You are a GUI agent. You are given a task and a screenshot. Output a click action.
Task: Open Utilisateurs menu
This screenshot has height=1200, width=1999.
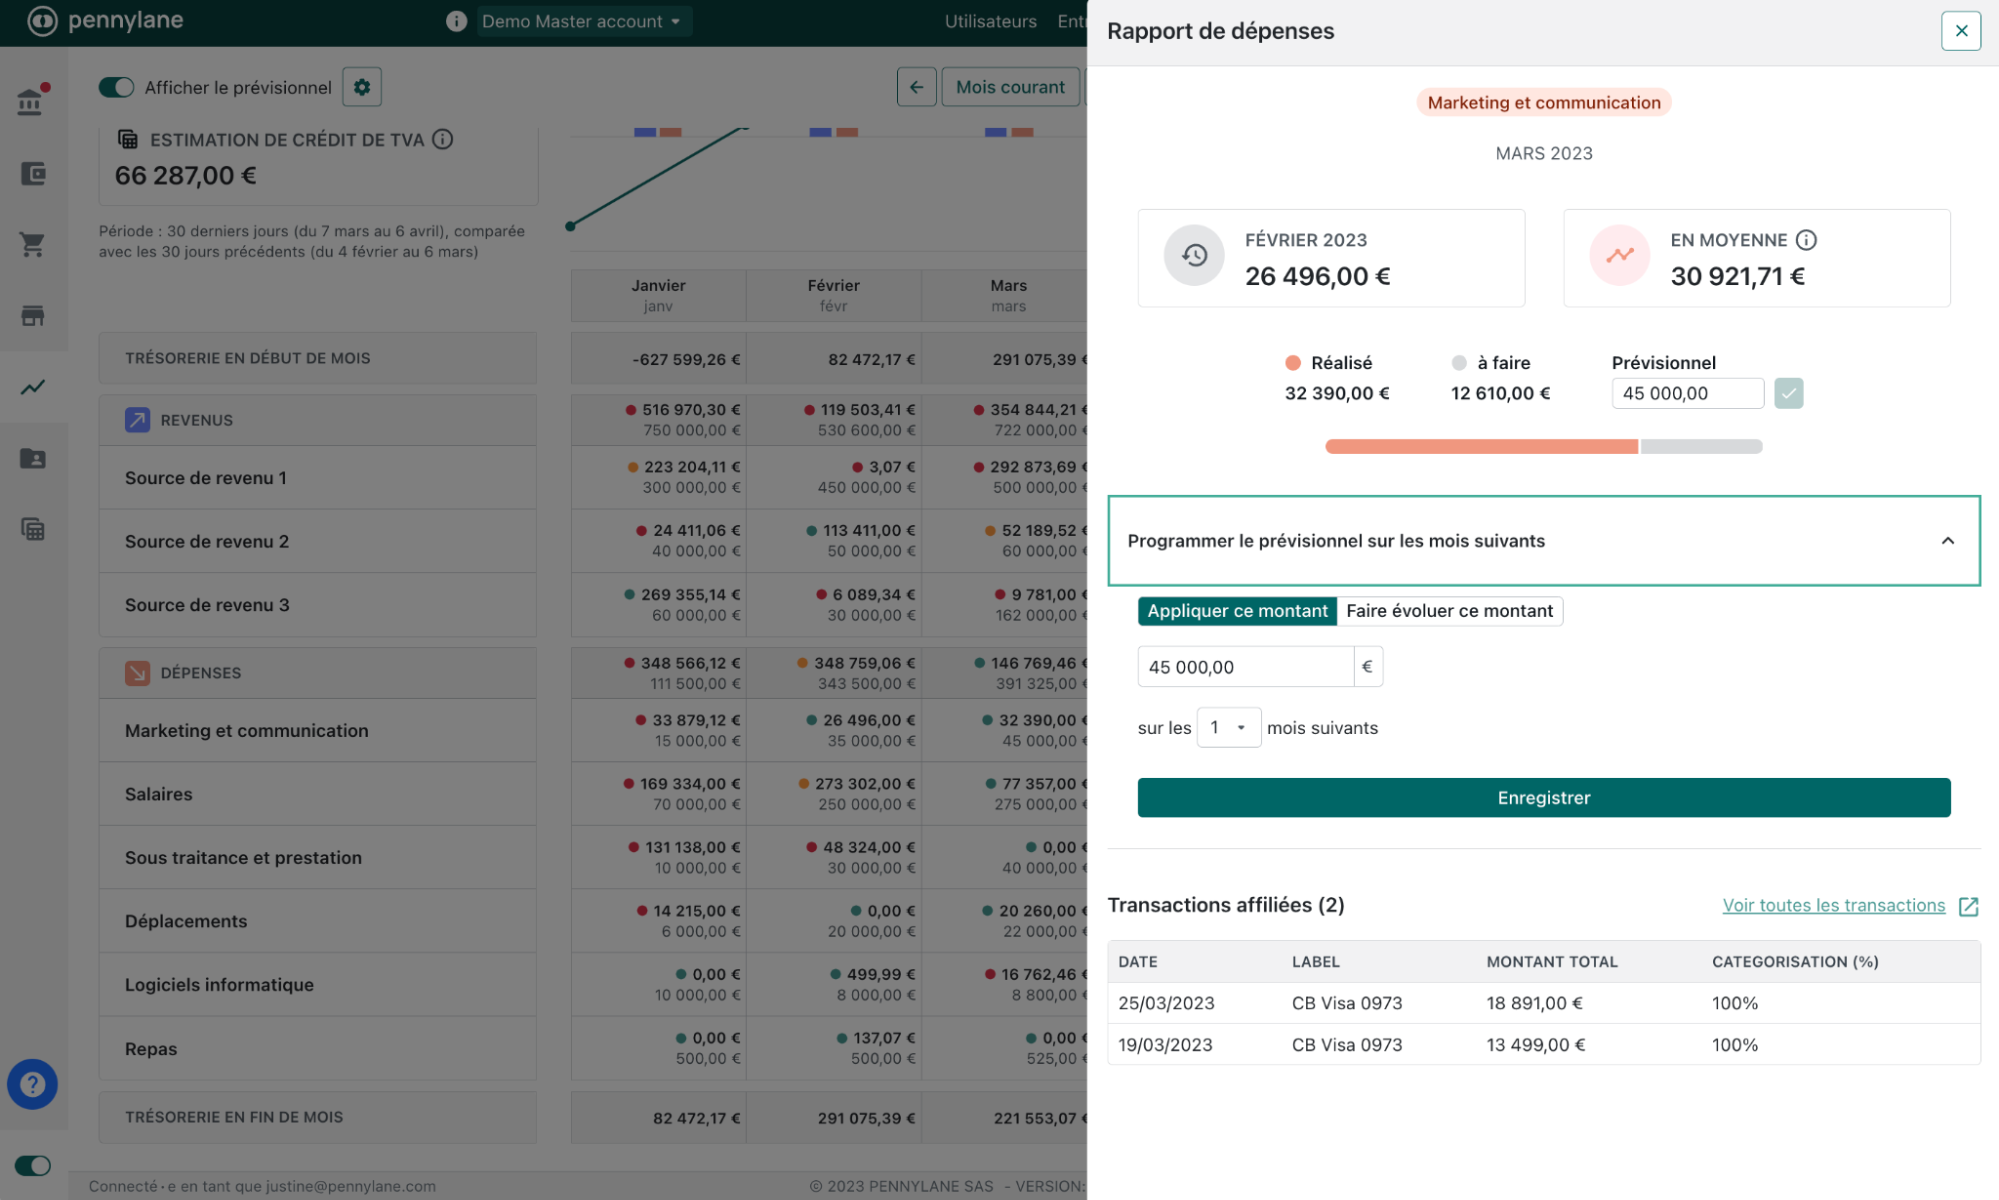point(990,21)
